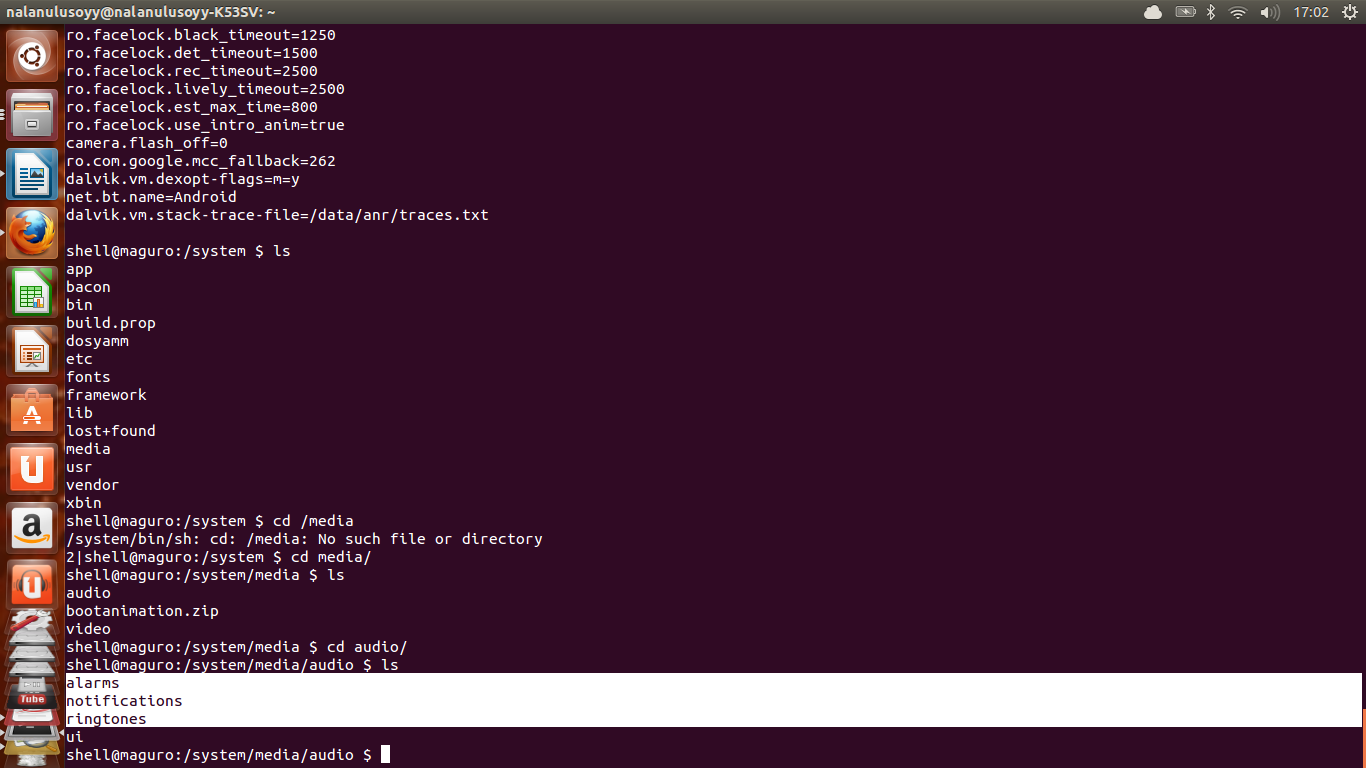Viewport: 1366px width, 768px height.
Task: Click the 'lib' directory entry
Action: [79, 413]
